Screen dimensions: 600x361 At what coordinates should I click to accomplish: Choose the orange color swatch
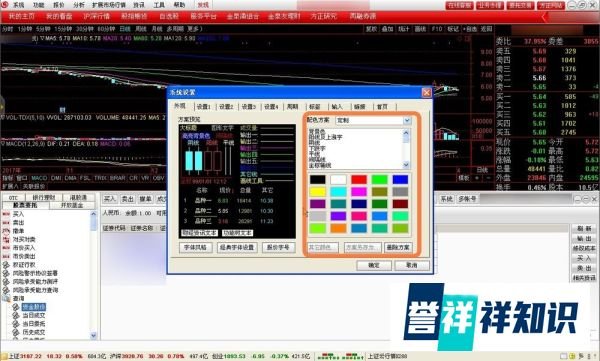tap(338, 228)
